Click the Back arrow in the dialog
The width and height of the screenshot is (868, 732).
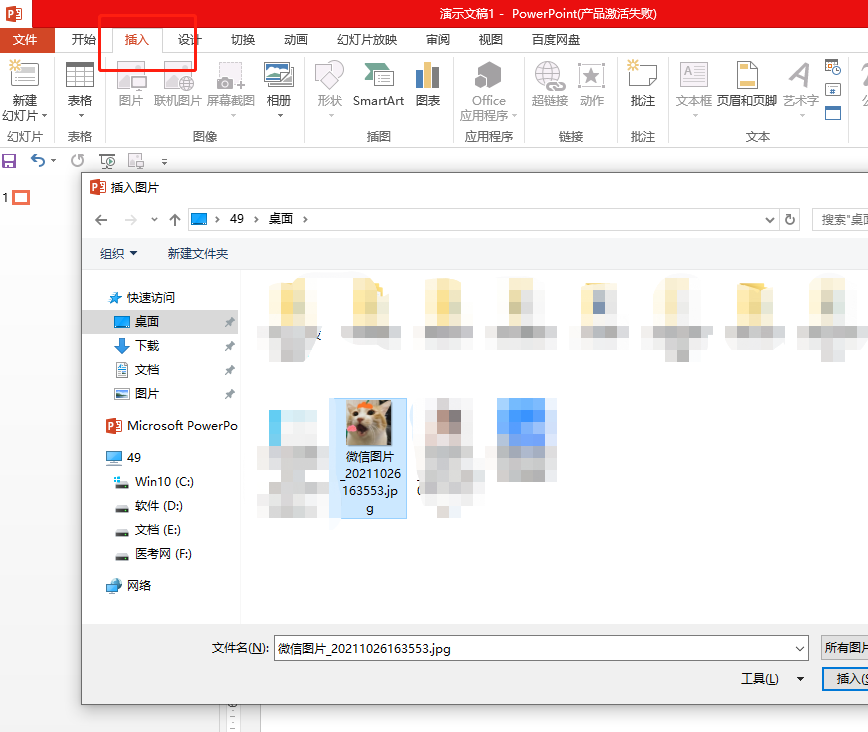(x=101, y=220)
